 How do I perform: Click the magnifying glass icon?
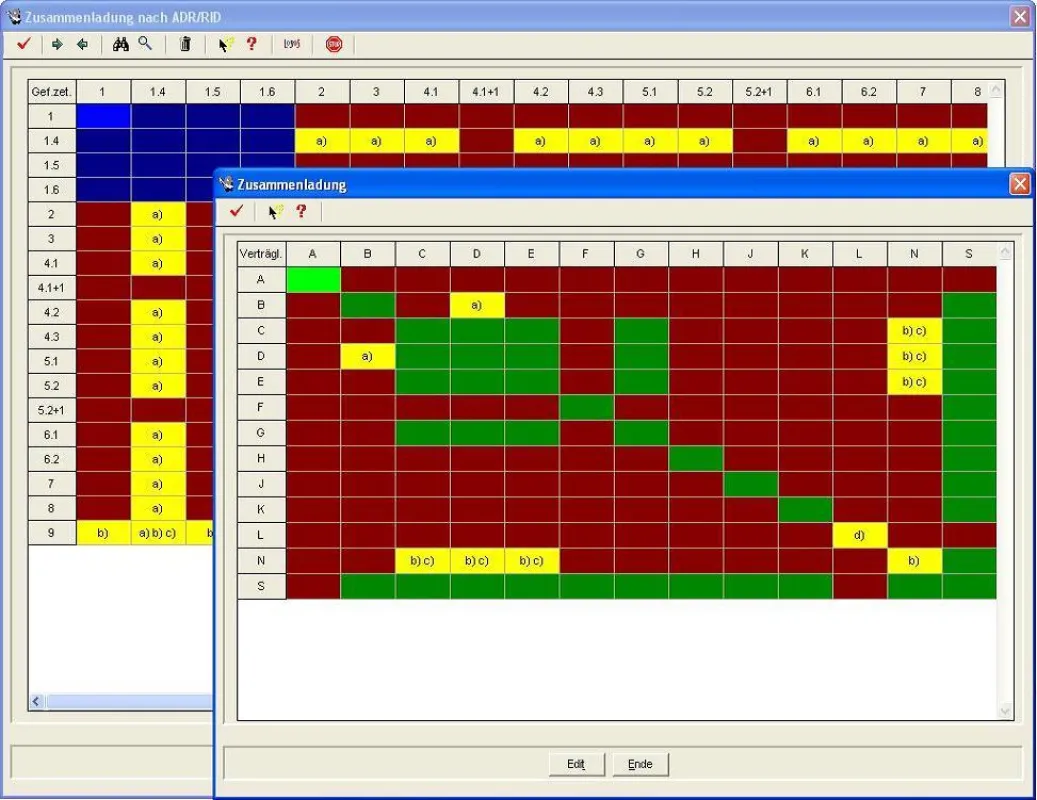coord(145,44)
